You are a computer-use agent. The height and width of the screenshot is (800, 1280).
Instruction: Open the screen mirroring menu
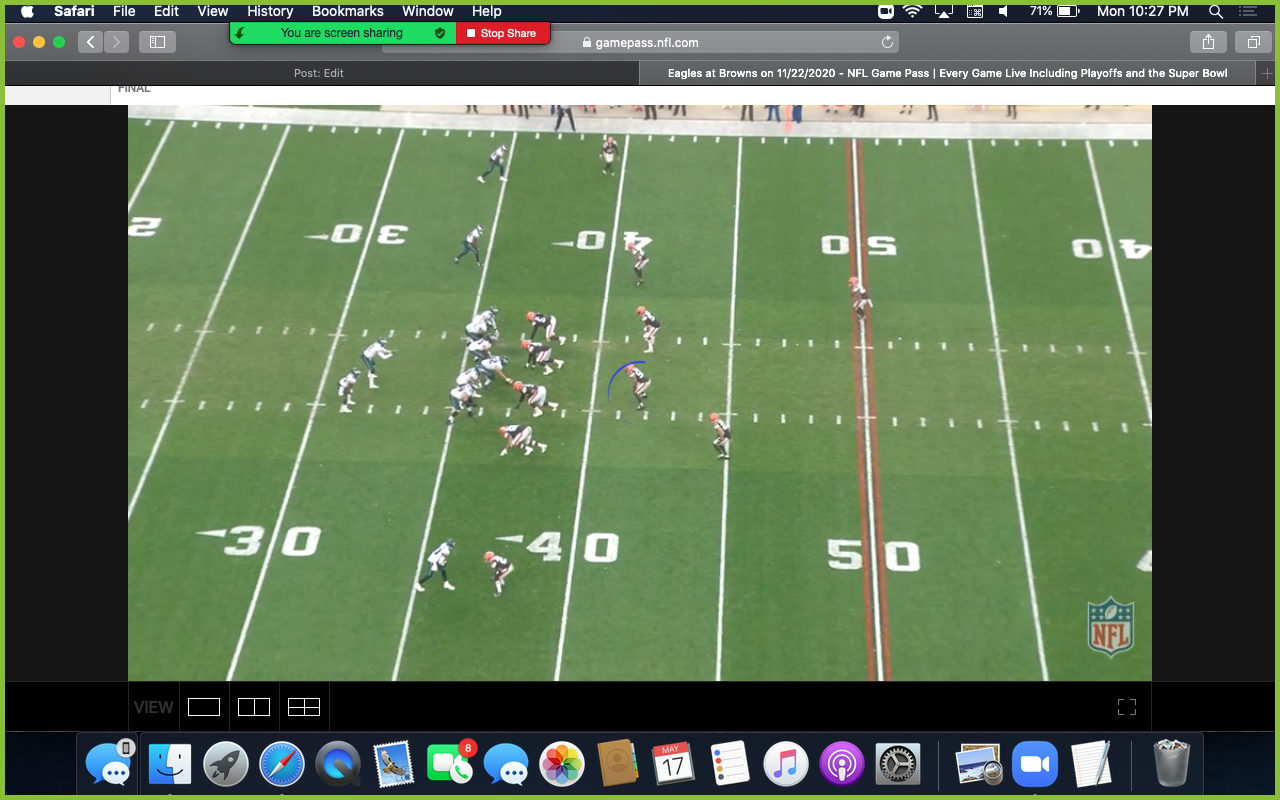943,11
